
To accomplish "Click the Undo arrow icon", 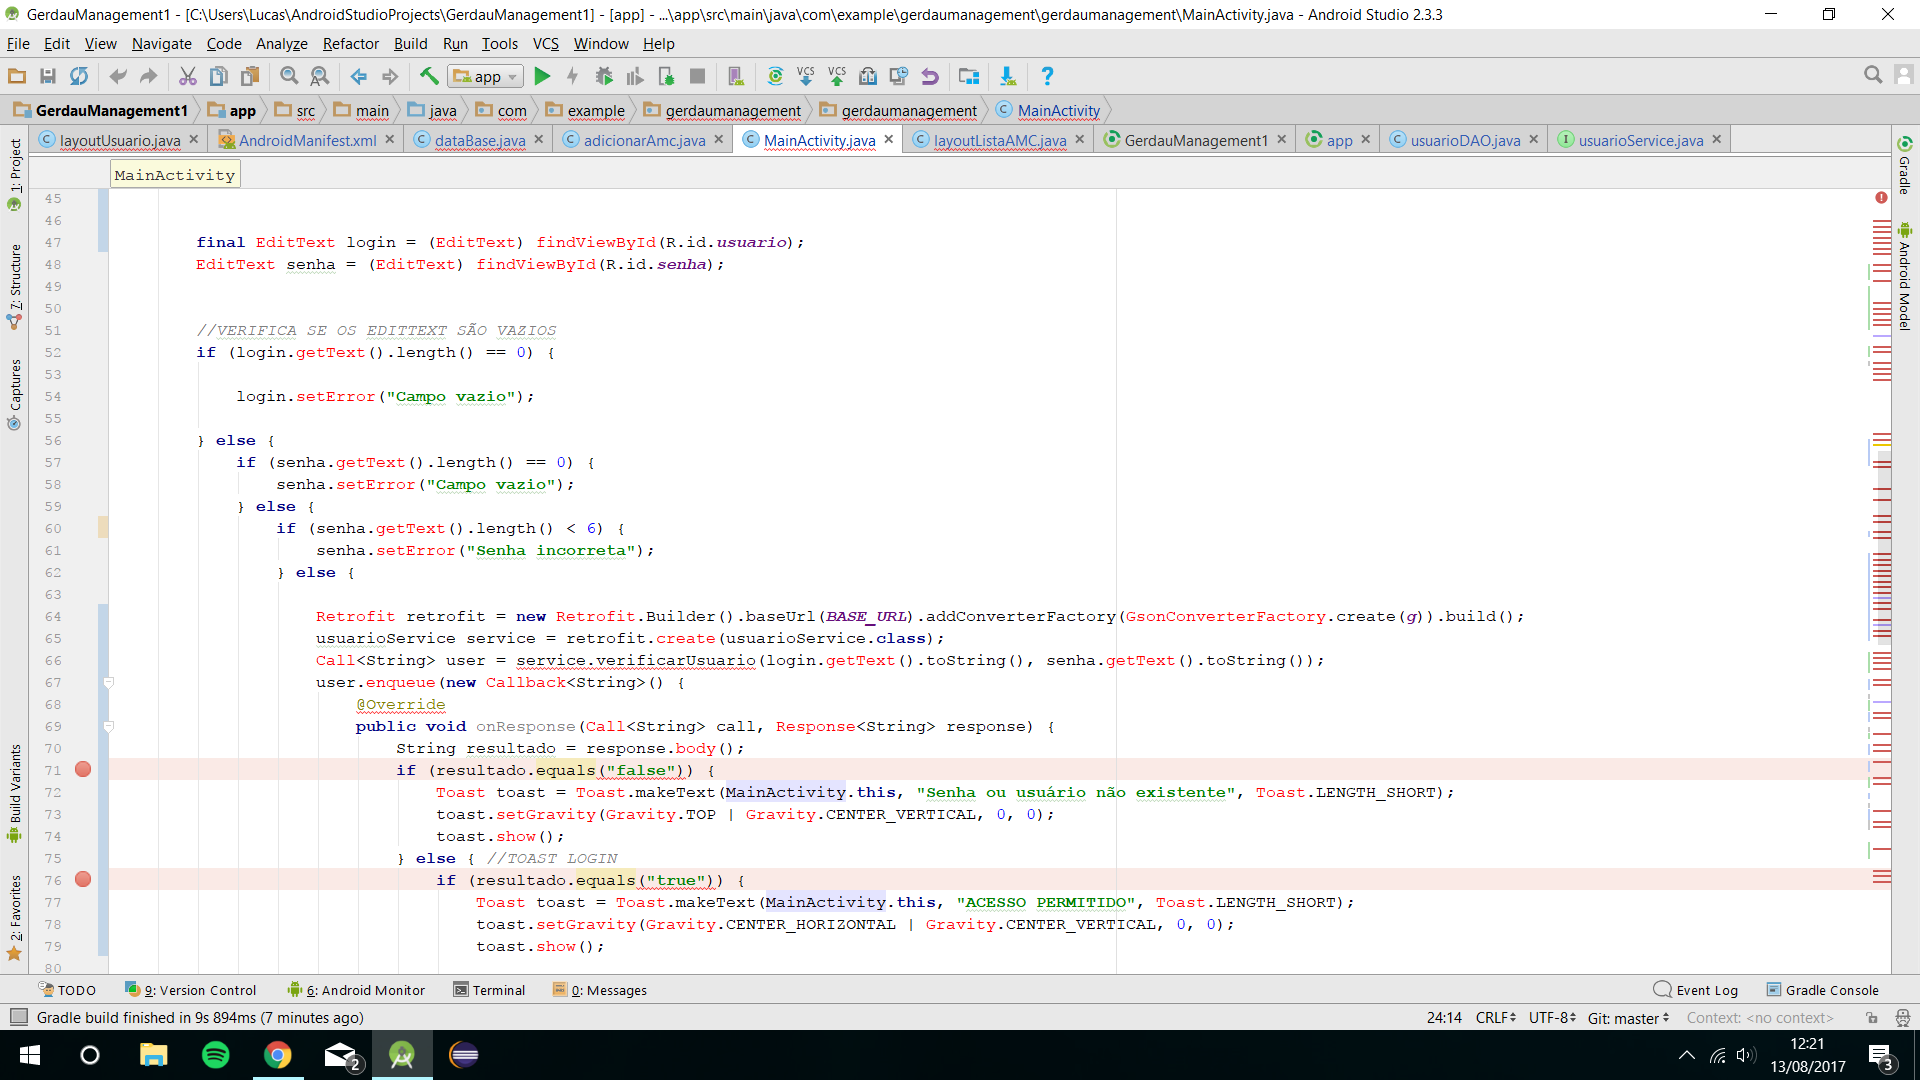I will (x=118, y=76).
